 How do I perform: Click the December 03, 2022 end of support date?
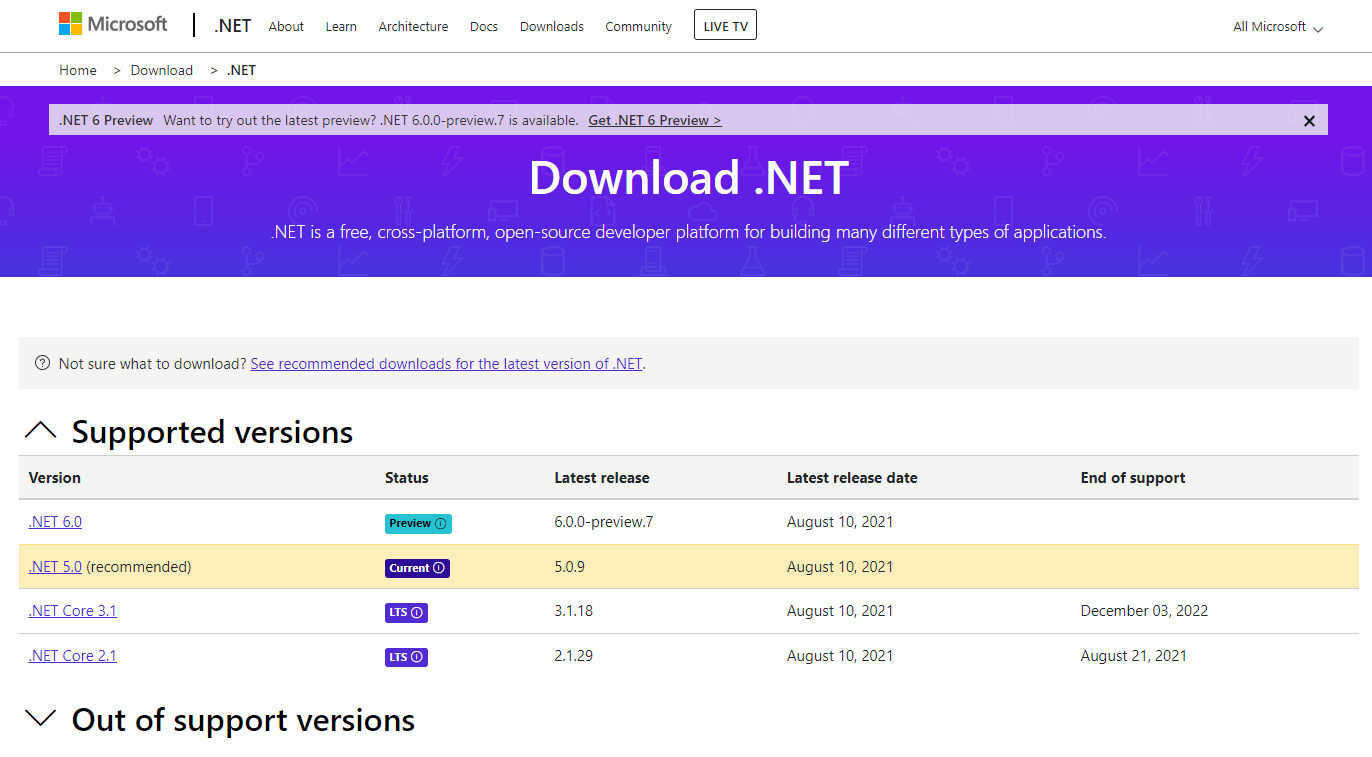(x=1144, y=611)
